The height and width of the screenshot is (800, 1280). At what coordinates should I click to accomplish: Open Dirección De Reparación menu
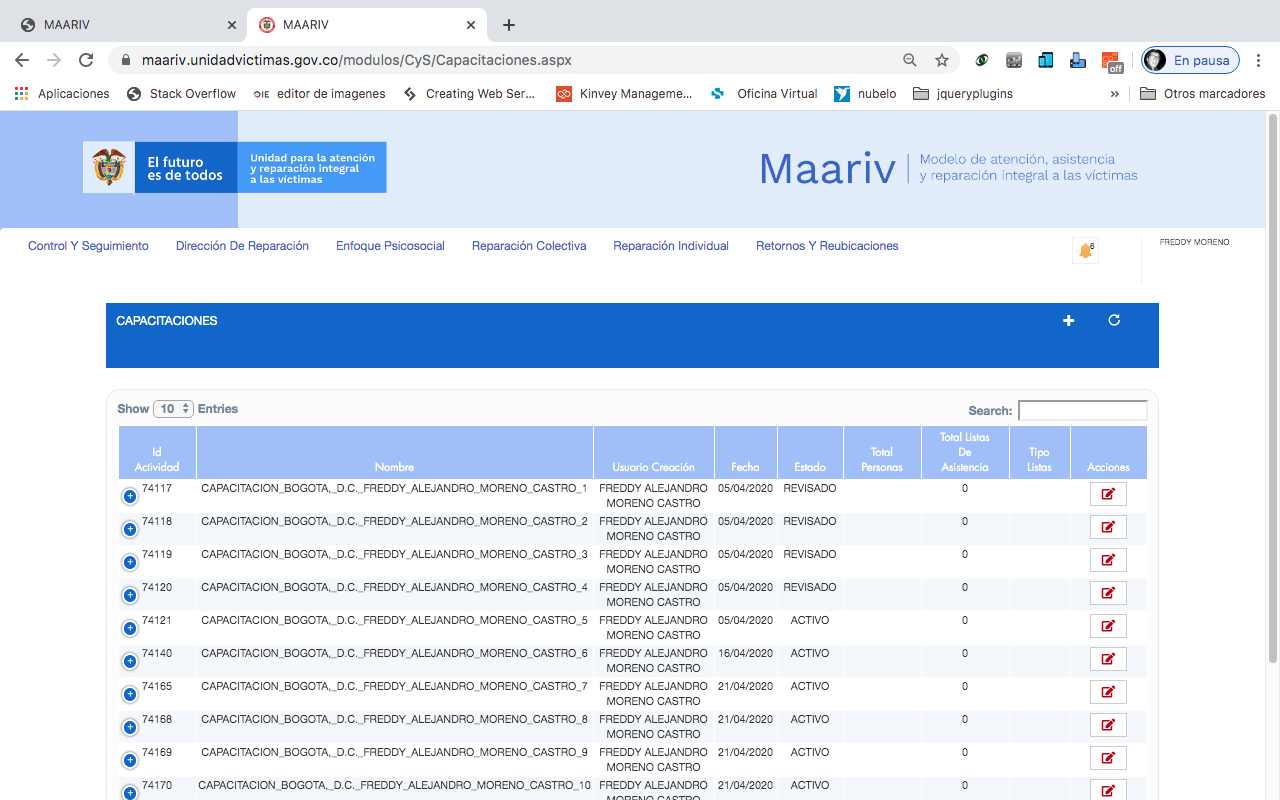[x=242, y=246]
